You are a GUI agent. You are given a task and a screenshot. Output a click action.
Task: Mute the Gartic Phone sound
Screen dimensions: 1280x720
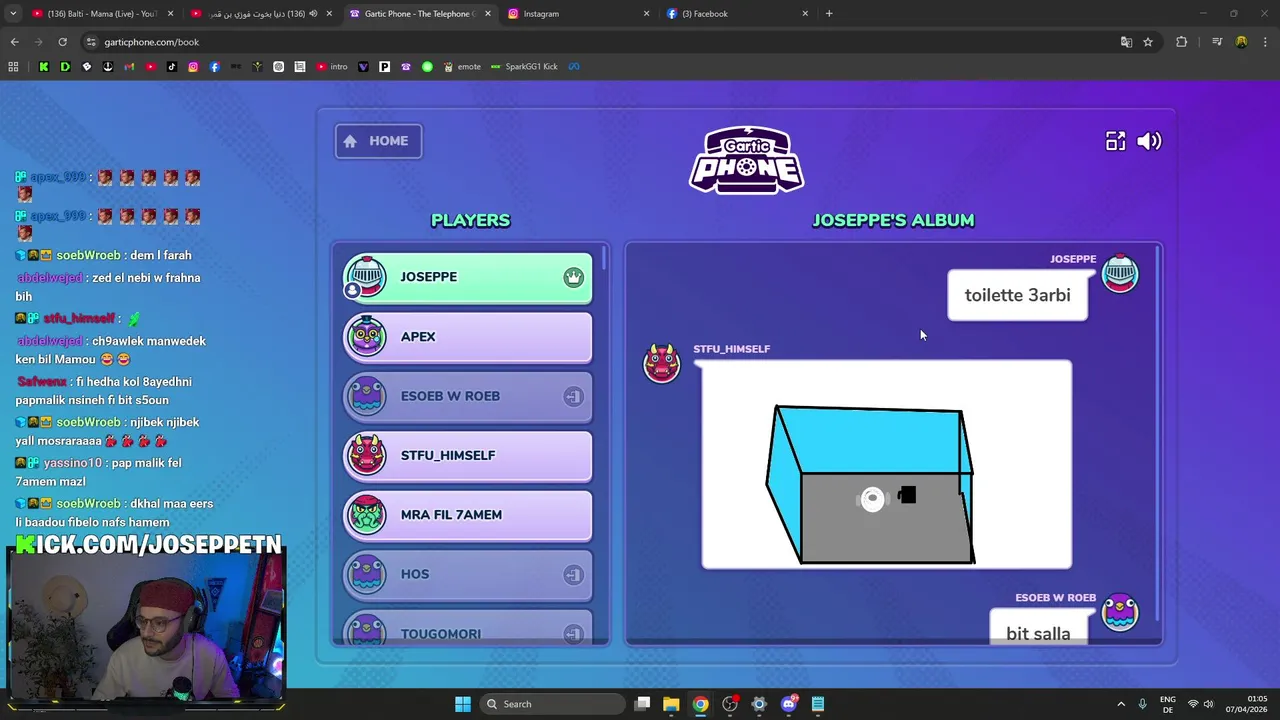[x=1149, y=141]
